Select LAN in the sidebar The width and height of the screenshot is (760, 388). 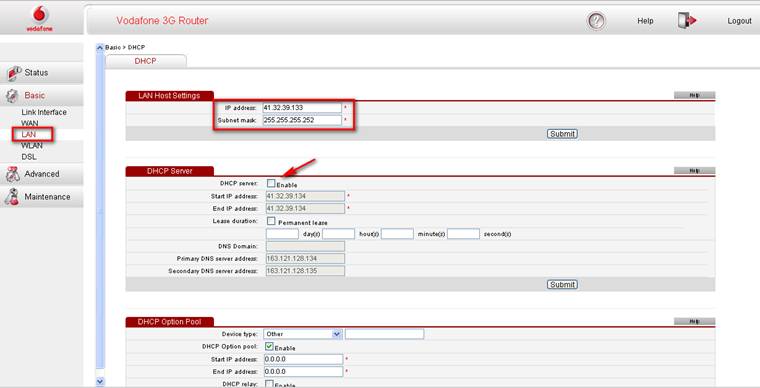(x=29, y=135)
